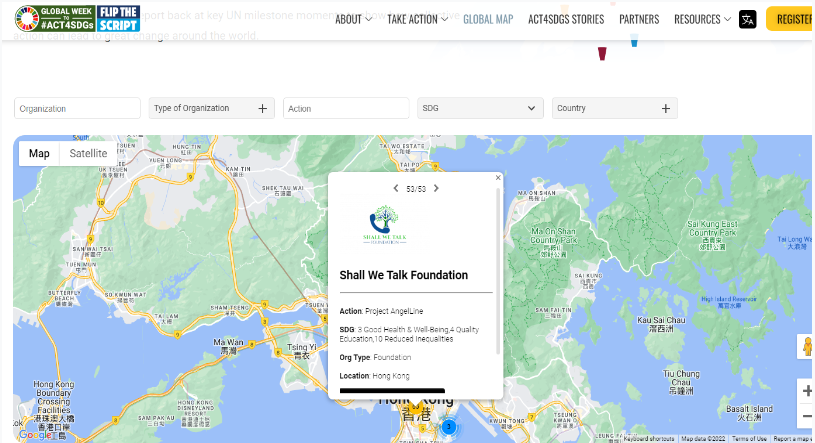815x443 pixels.
Task: Go to previous entry in popup
Action: [396, 188]
